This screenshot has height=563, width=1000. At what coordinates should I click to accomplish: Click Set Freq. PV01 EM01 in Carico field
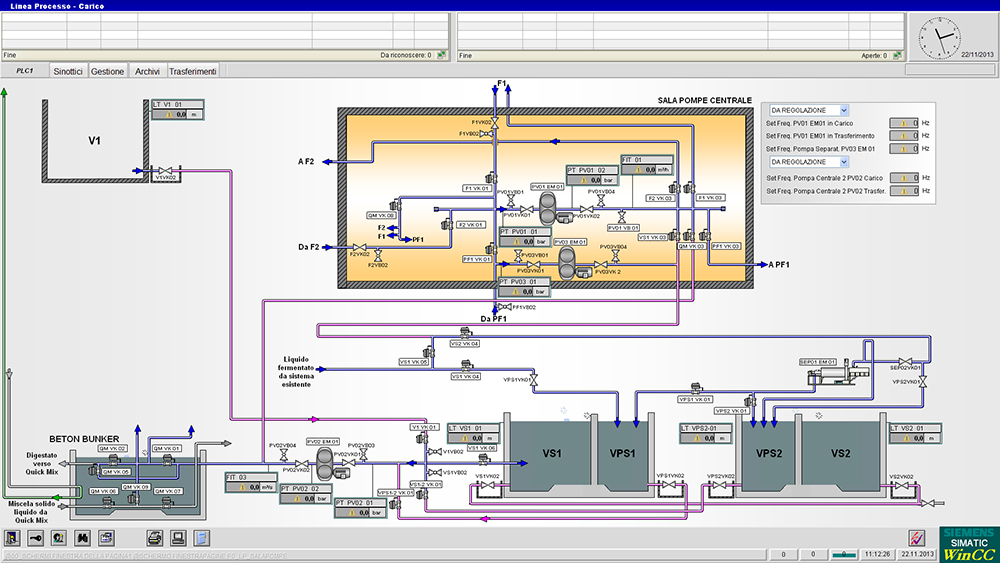(904, 123)
